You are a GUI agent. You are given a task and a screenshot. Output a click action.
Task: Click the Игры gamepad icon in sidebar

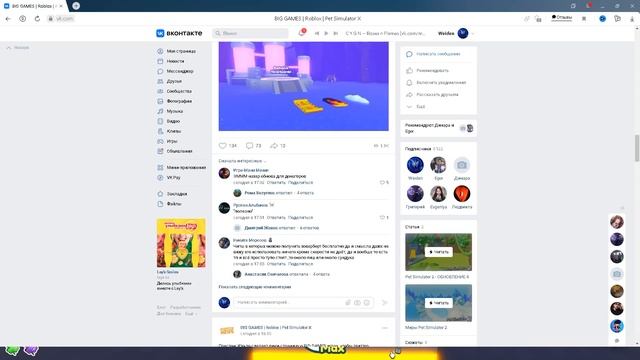[160, 141]
